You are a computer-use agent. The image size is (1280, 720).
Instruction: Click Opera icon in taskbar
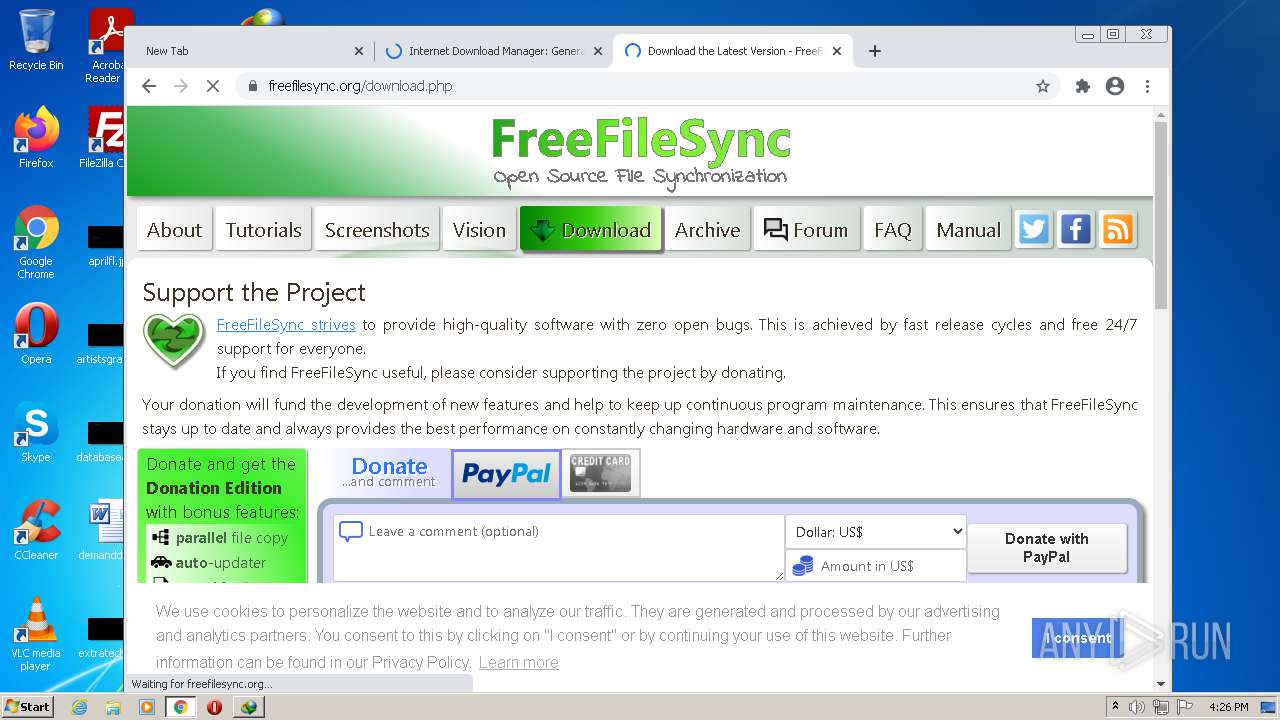(214, 707)
